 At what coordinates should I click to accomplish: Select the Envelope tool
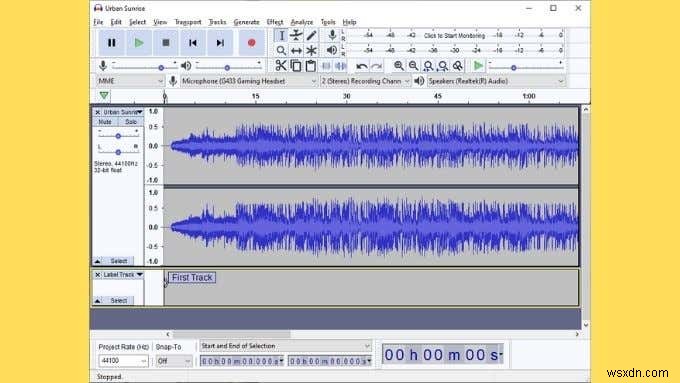click(x=296, y=36)
